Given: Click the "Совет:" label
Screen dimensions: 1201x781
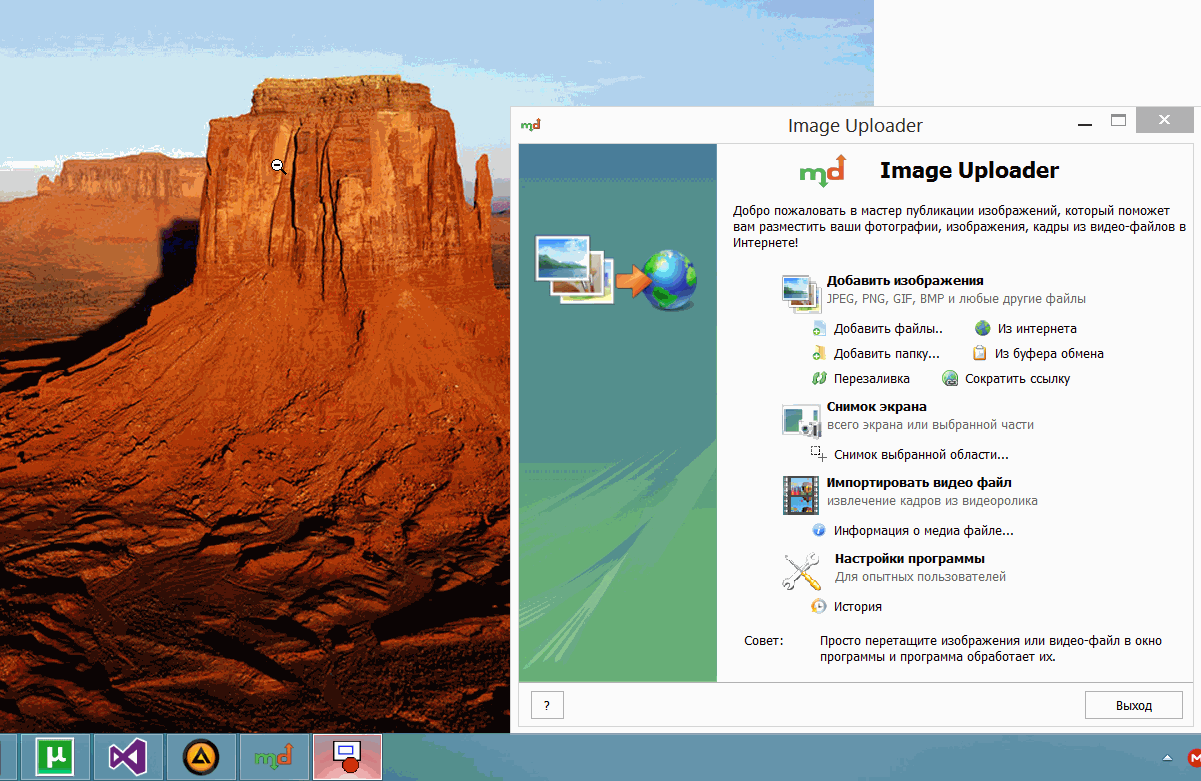Looking at the screenshot, I should tap(764, 641).
